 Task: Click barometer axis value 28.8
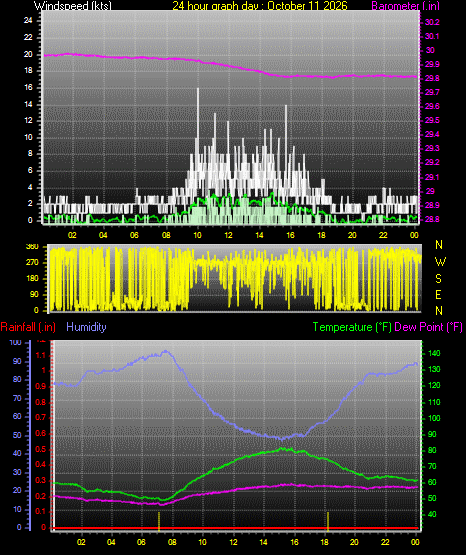pyautogui.click(x=432, y=219)
